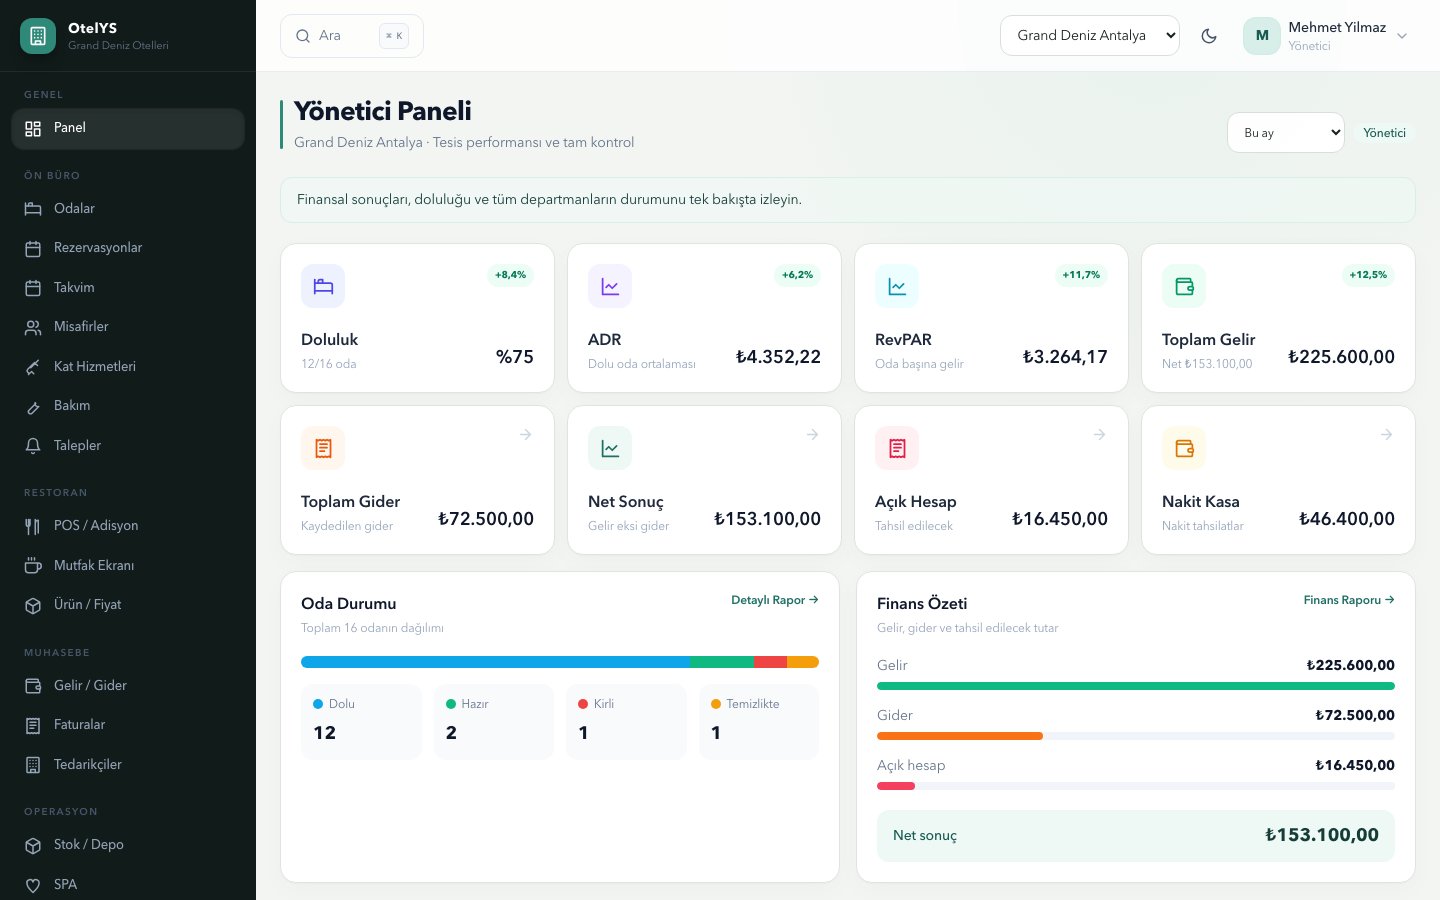Toggle dark mode with moon icon
1440x900 pixels.
[x=1209, y=36]
